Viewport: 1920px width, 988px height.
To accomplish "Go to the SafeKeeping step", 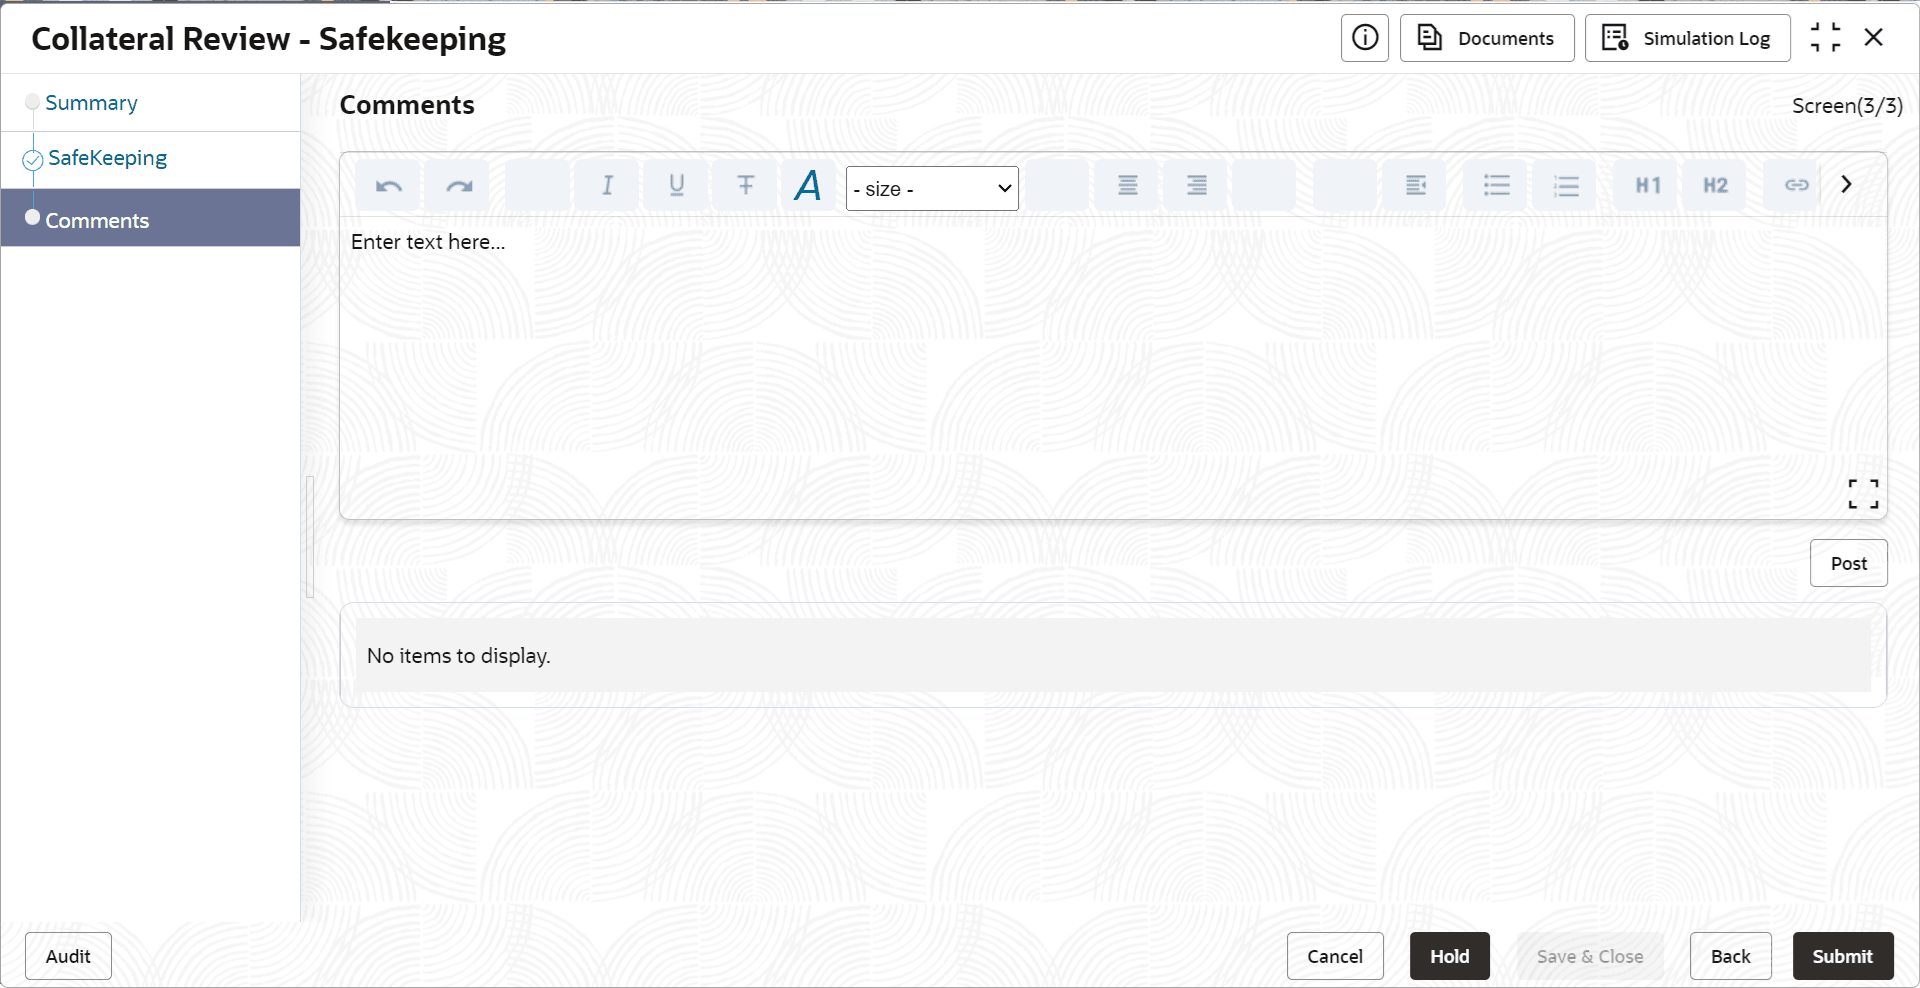I will pos(107,158).
